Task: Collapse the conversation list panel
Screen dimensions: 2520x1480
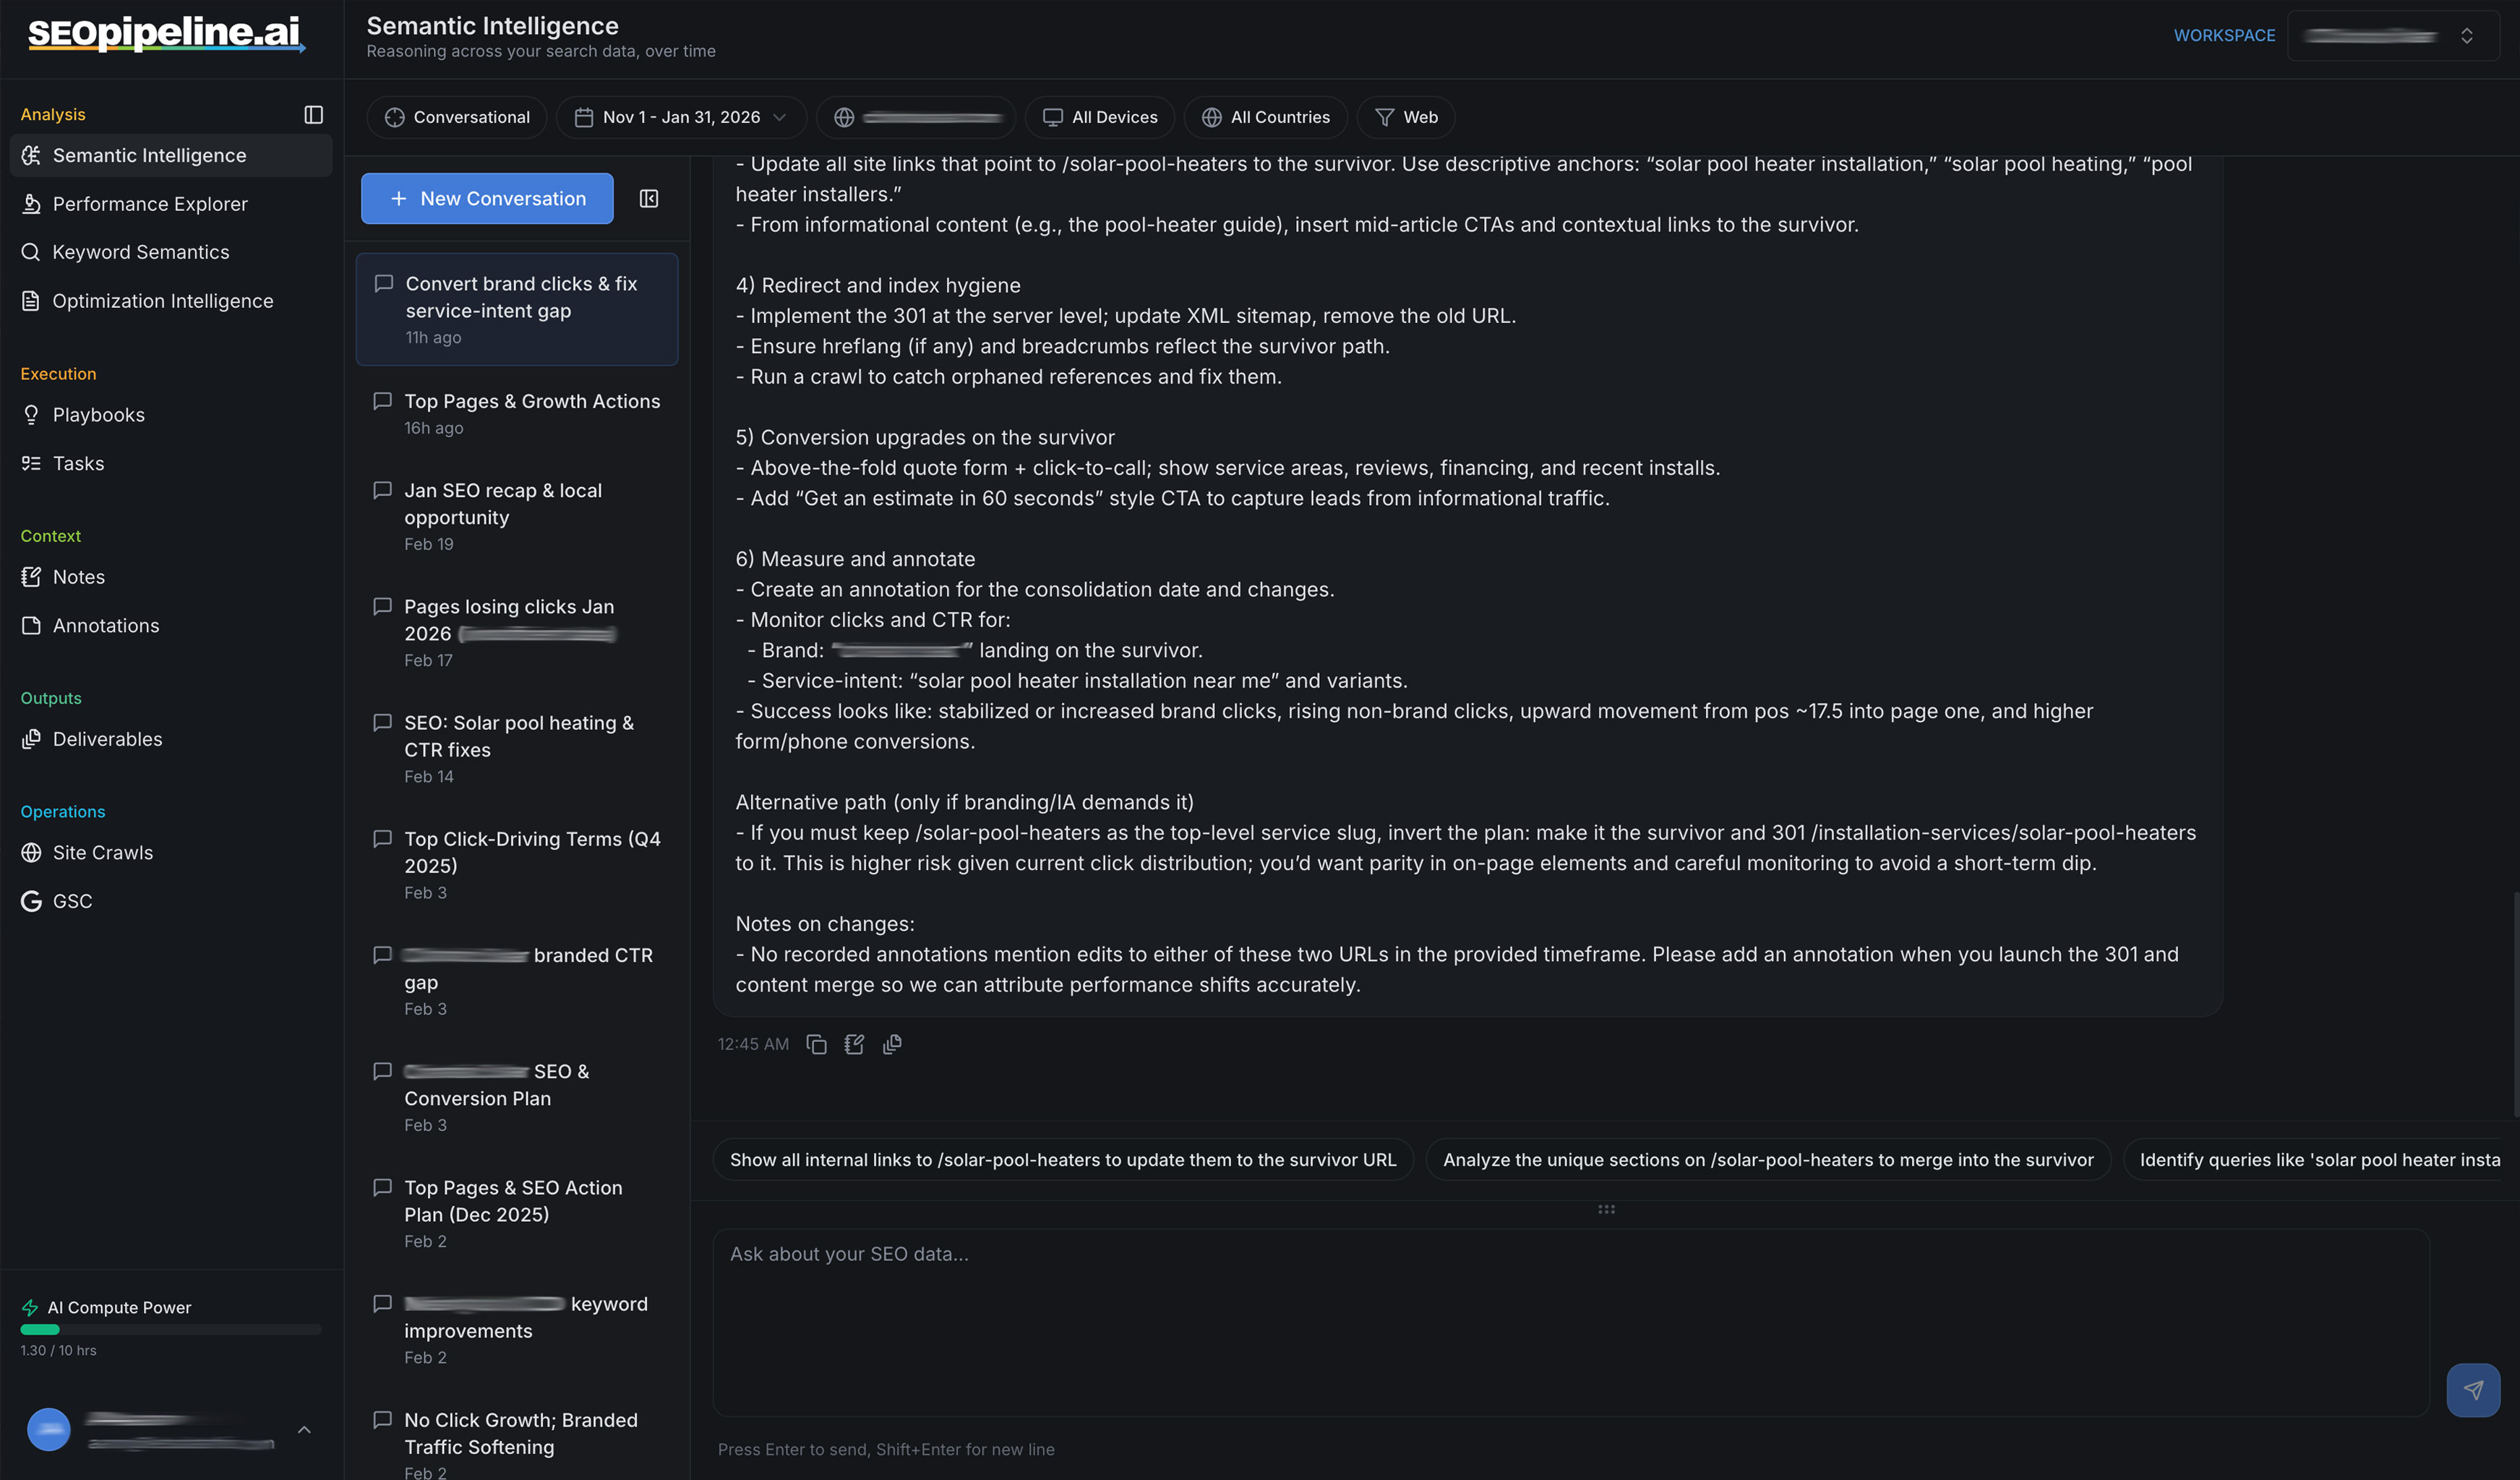Action: 648,198
